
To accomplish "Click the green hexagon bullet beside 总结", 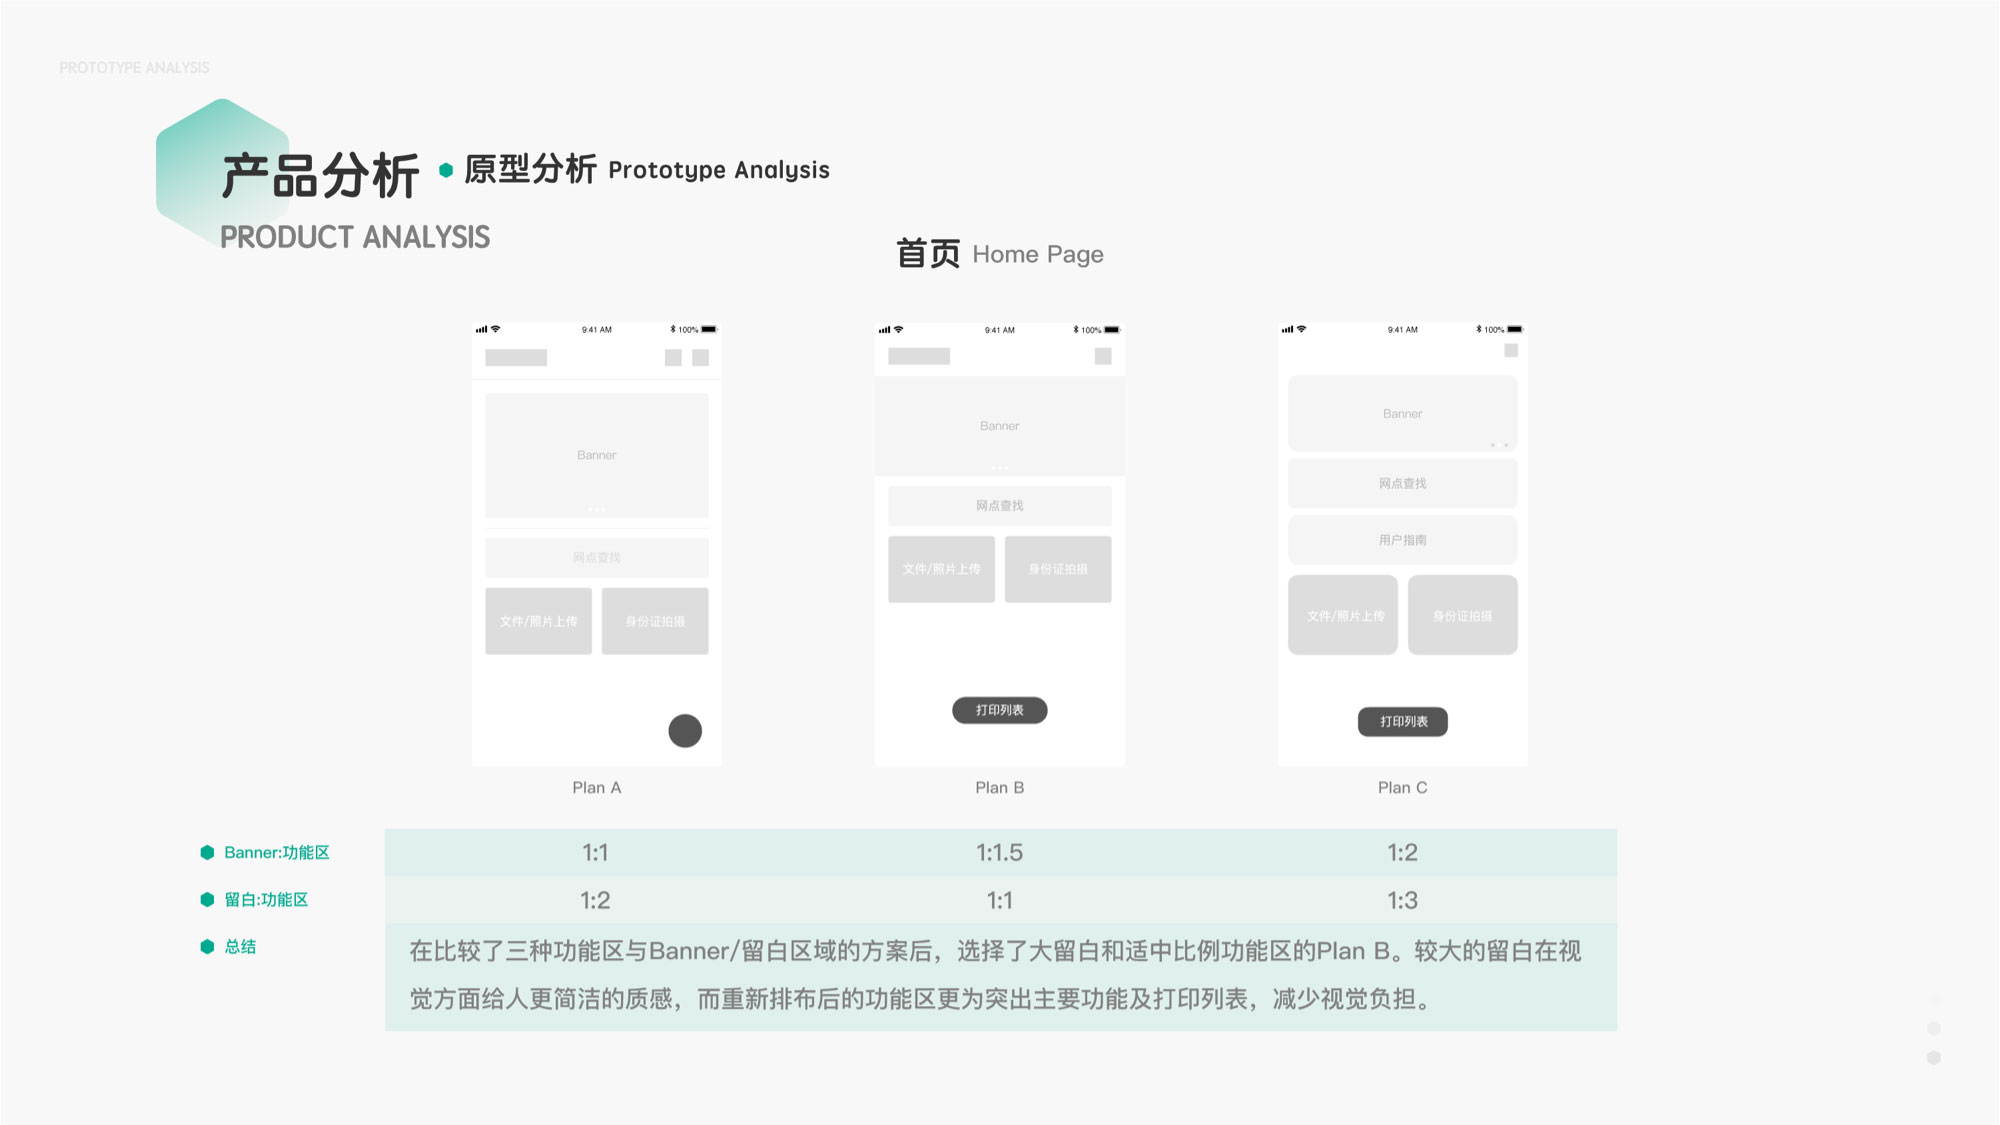I will coord(207,946).
